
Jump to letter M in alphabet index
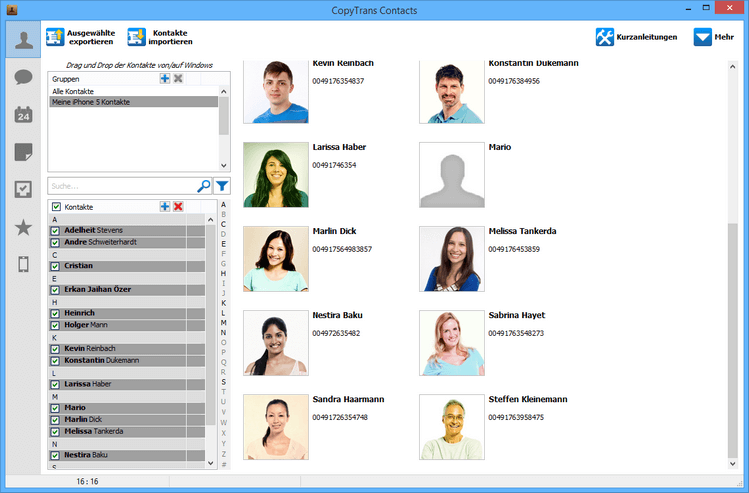pos(224,322)
